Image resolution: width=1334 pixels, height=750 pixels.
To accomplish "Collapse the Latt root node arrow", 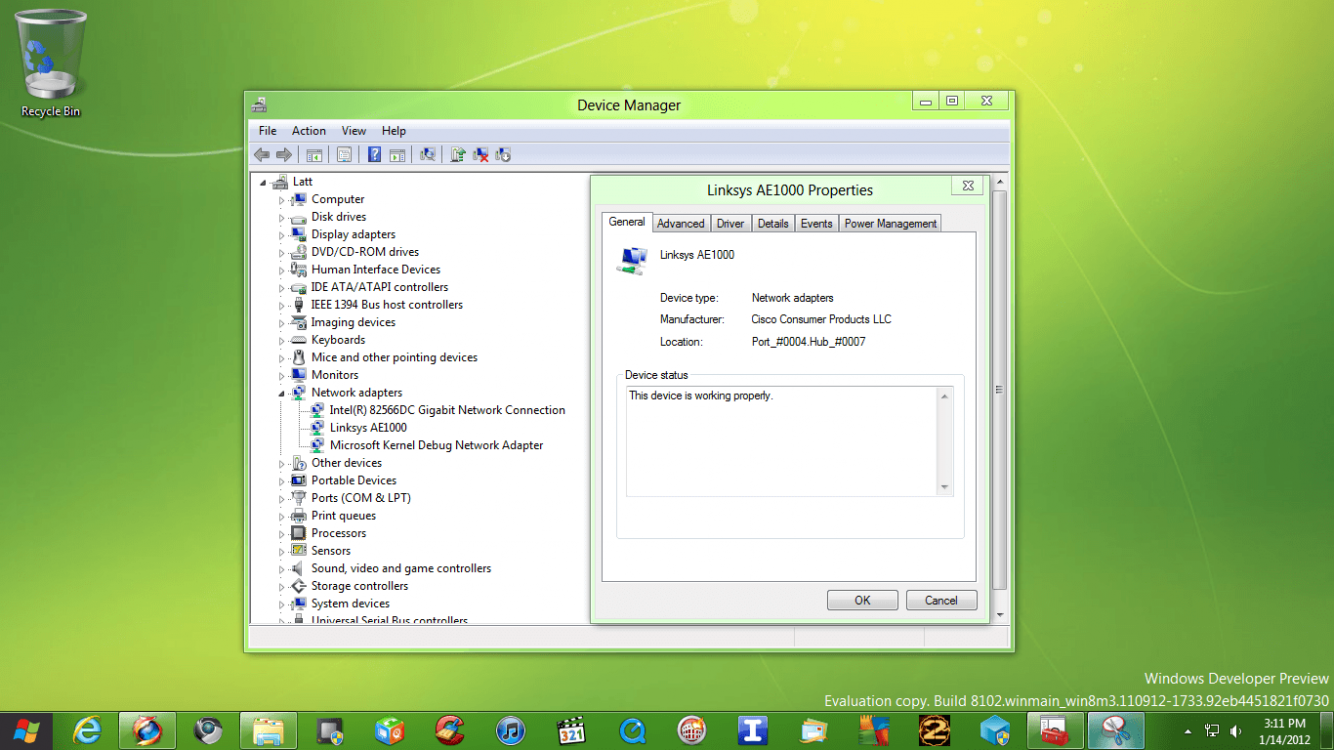I will [264, 182].
